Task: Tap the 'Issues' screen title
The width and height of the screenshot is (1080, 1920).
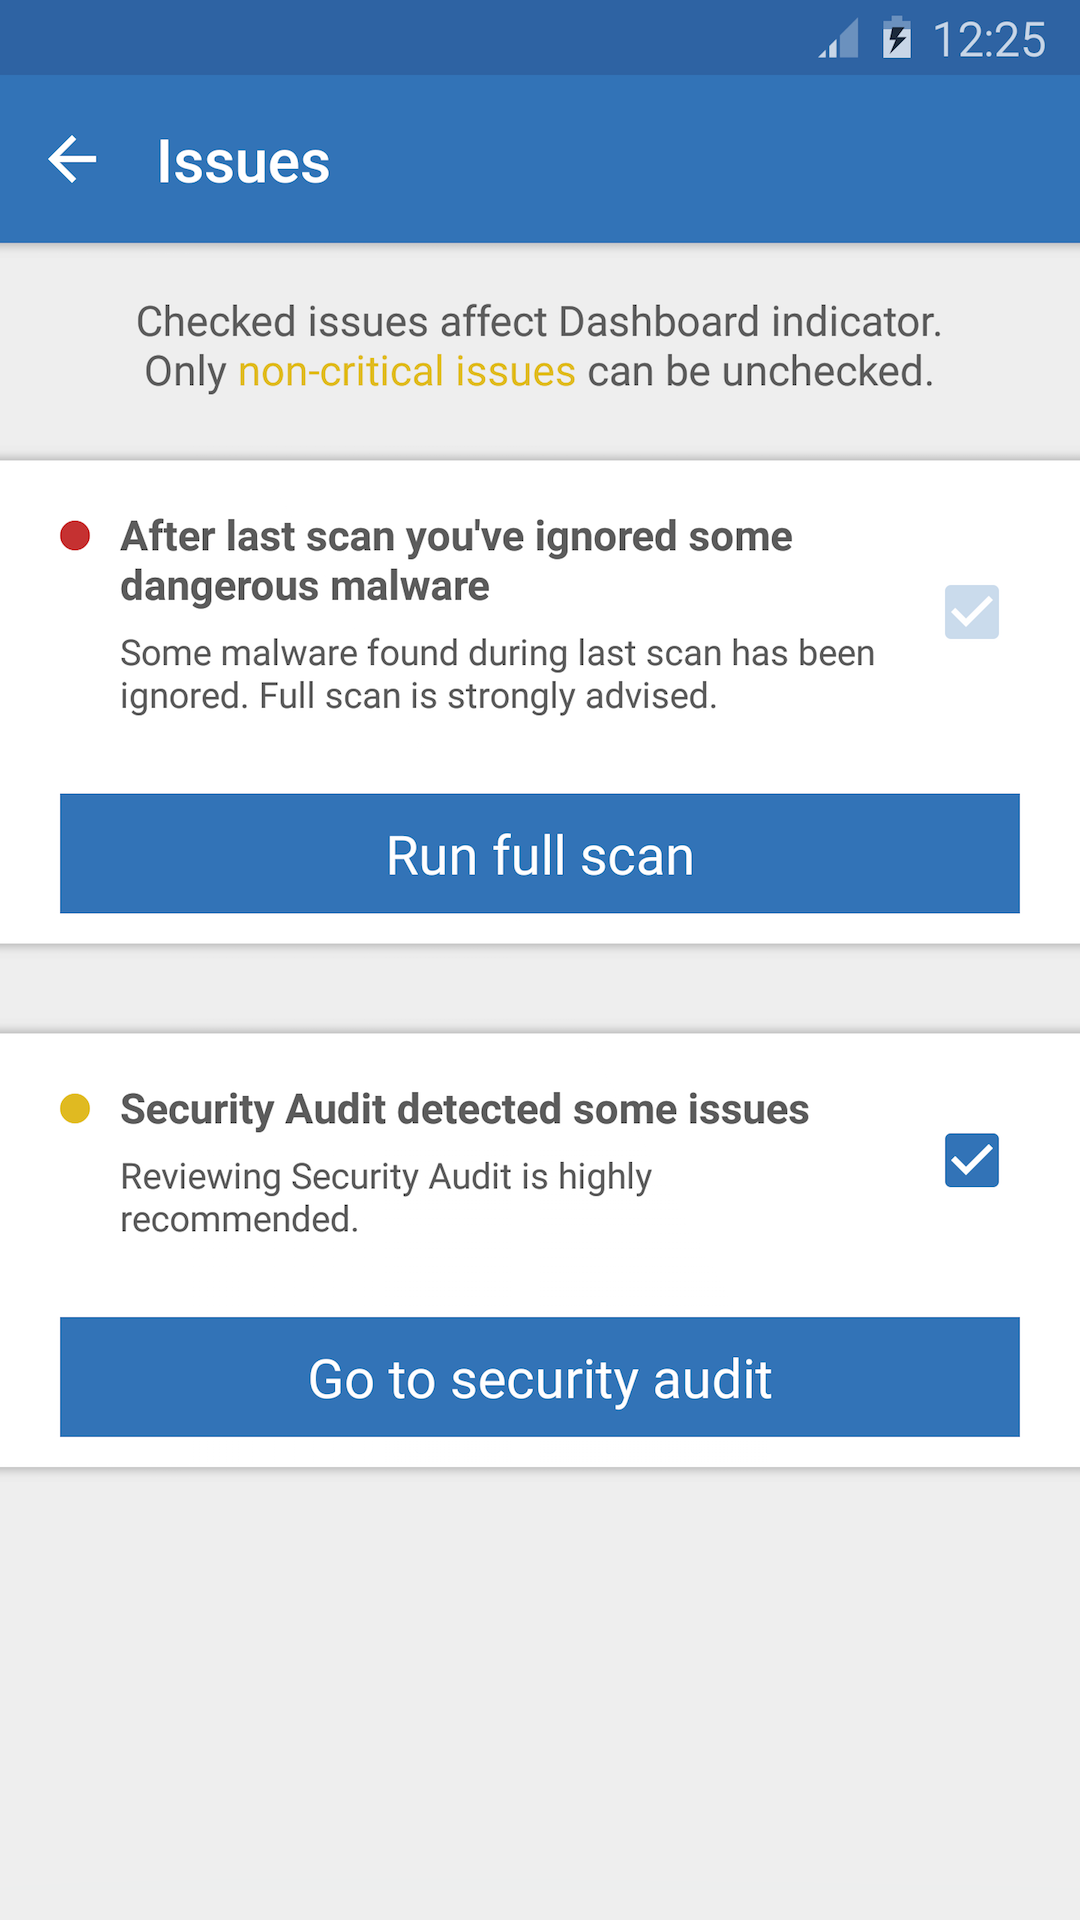Action: coord(243,162)
